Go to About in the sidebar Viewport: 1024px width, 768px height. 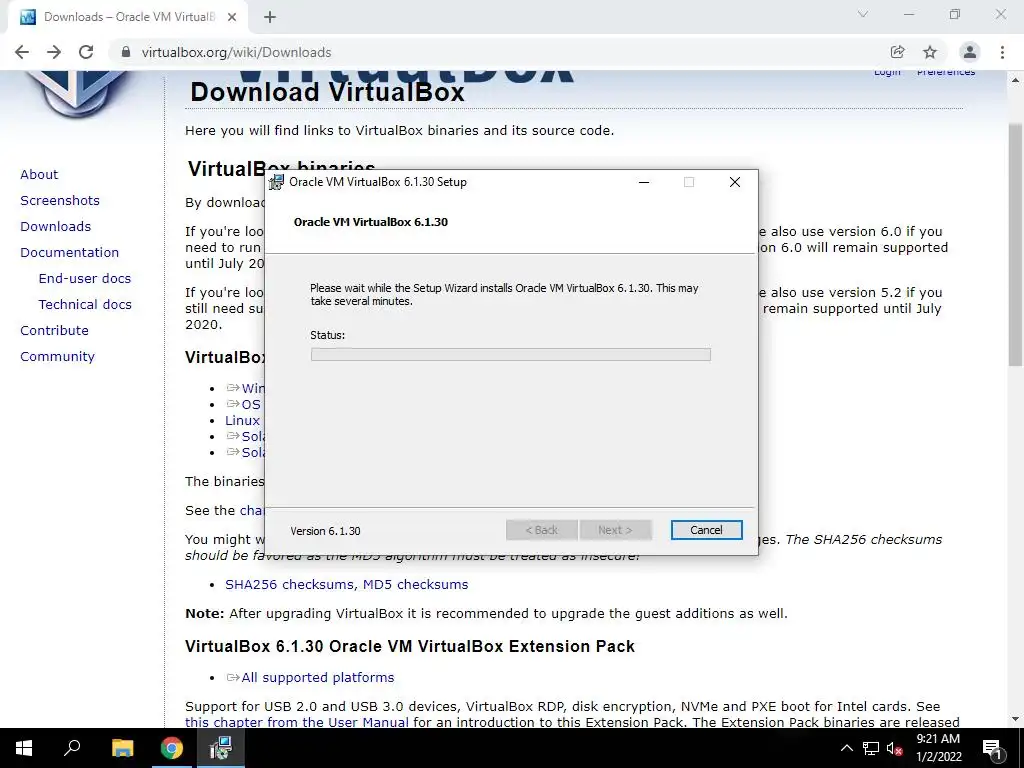(39, 174)
